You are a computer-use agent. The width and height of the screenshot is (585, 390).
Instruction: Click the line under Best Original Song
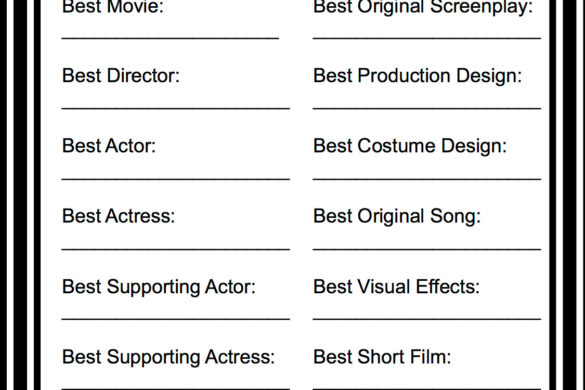pos(427,249)
